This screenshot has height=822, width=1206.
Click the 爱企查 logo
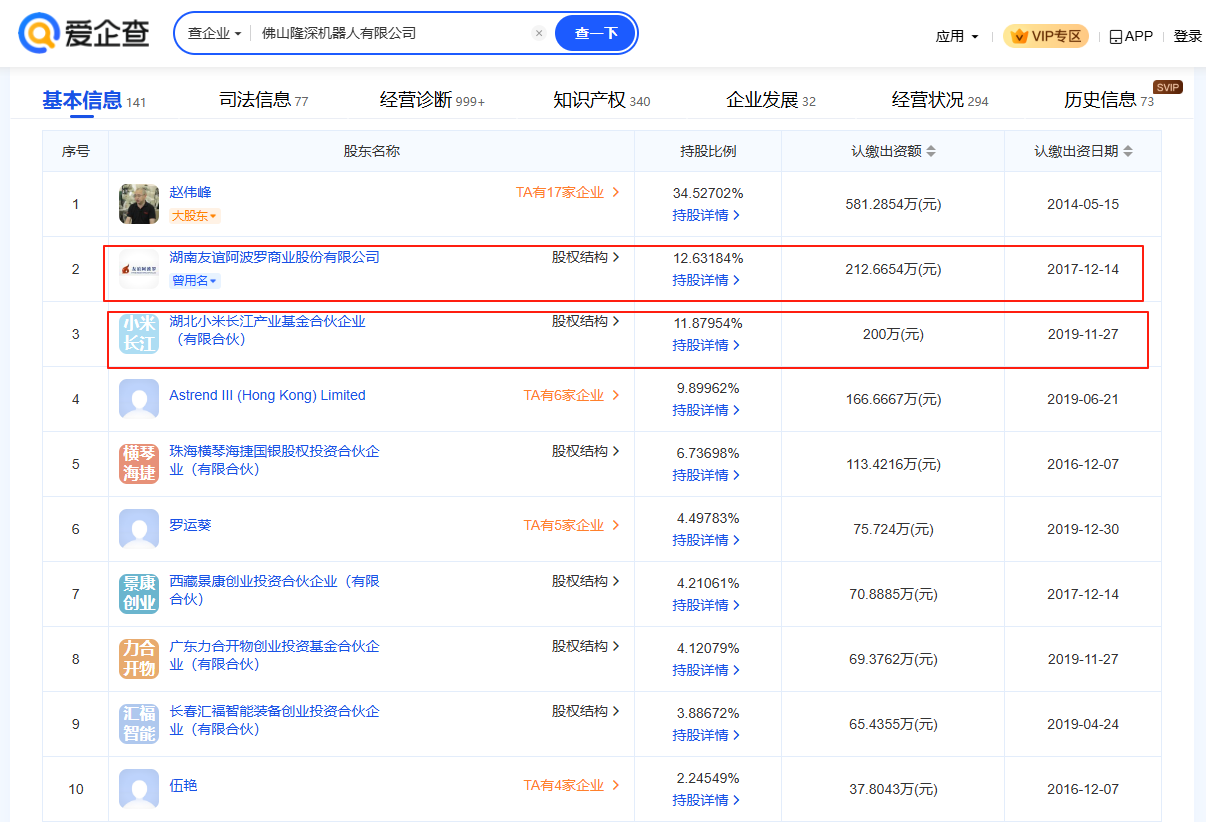tap(84, 33)
